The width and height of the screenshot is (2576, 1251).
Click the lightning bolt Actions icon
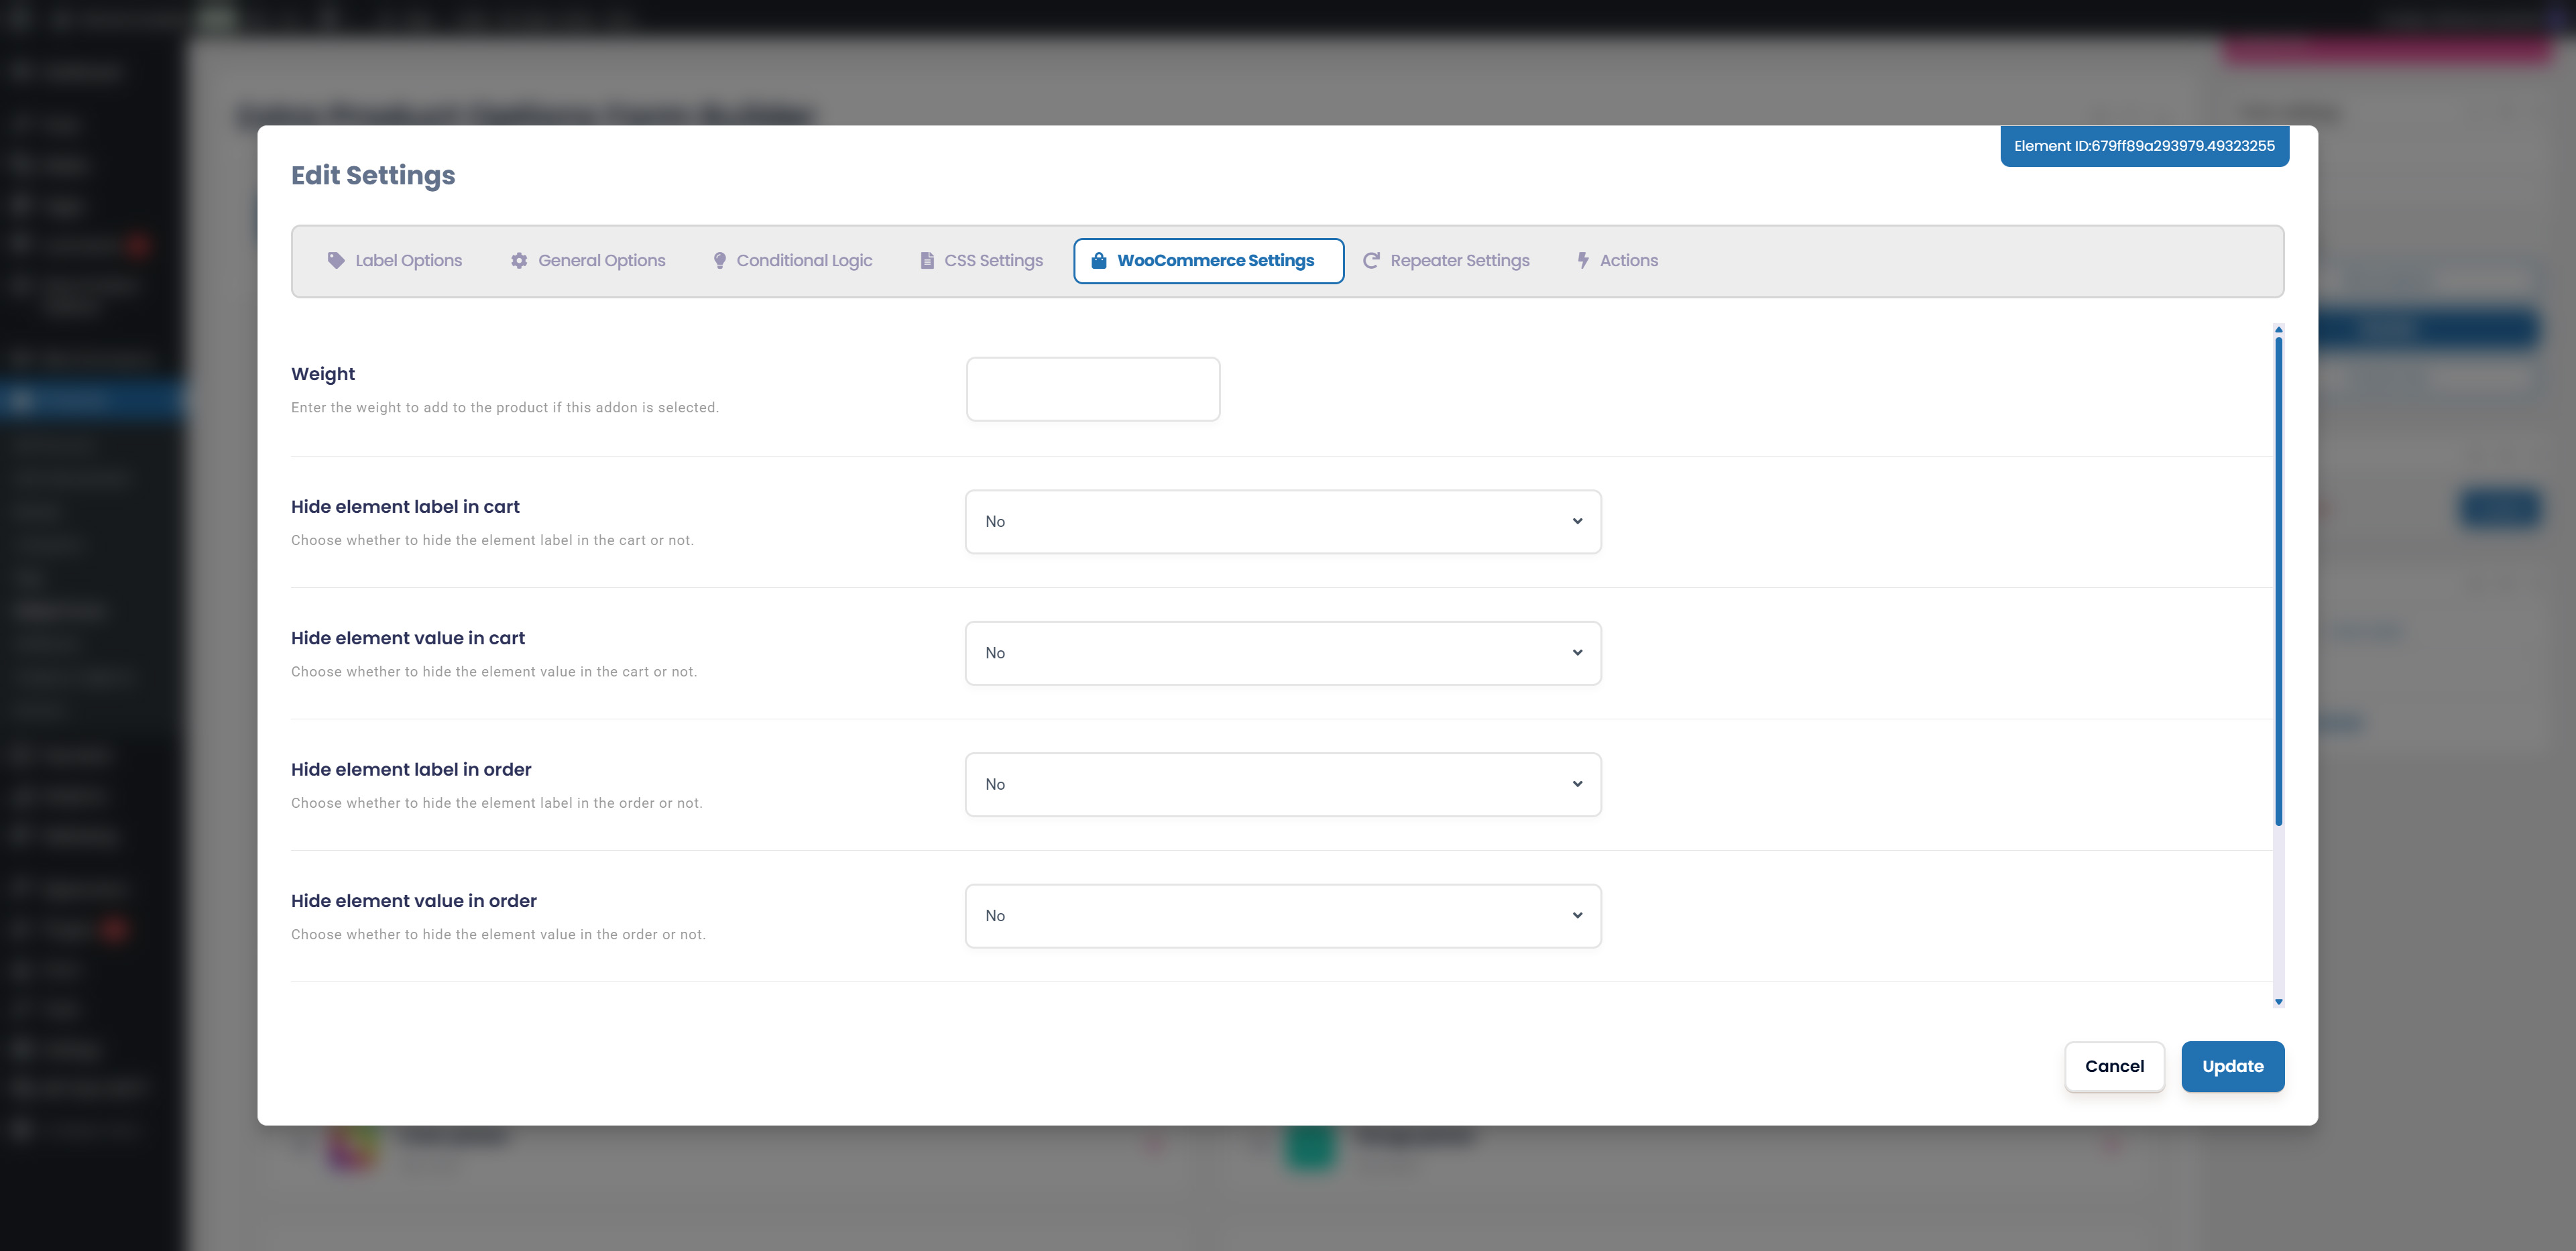coord(1582,260)
